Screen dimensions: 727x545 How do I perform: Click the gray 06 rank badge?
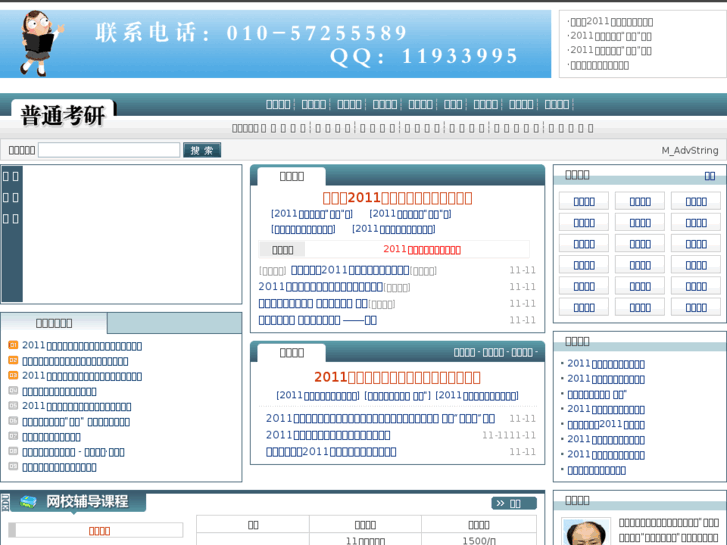[x=13, y=421]
